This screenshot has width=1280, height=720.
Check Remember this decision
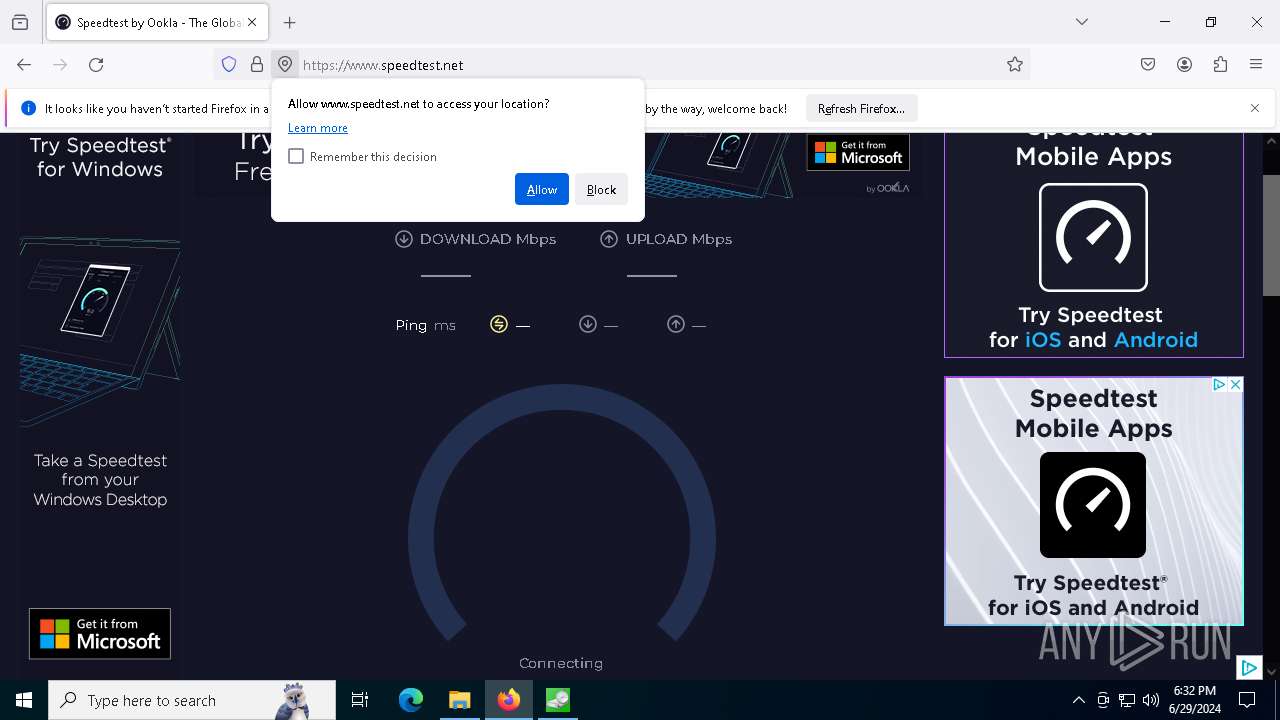point(296,156)
